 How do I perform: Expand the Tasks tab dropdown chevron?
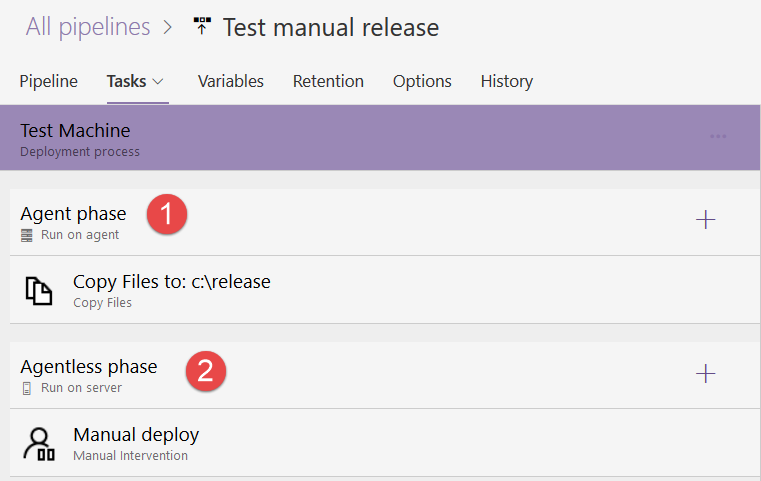[x=158, y=82]
